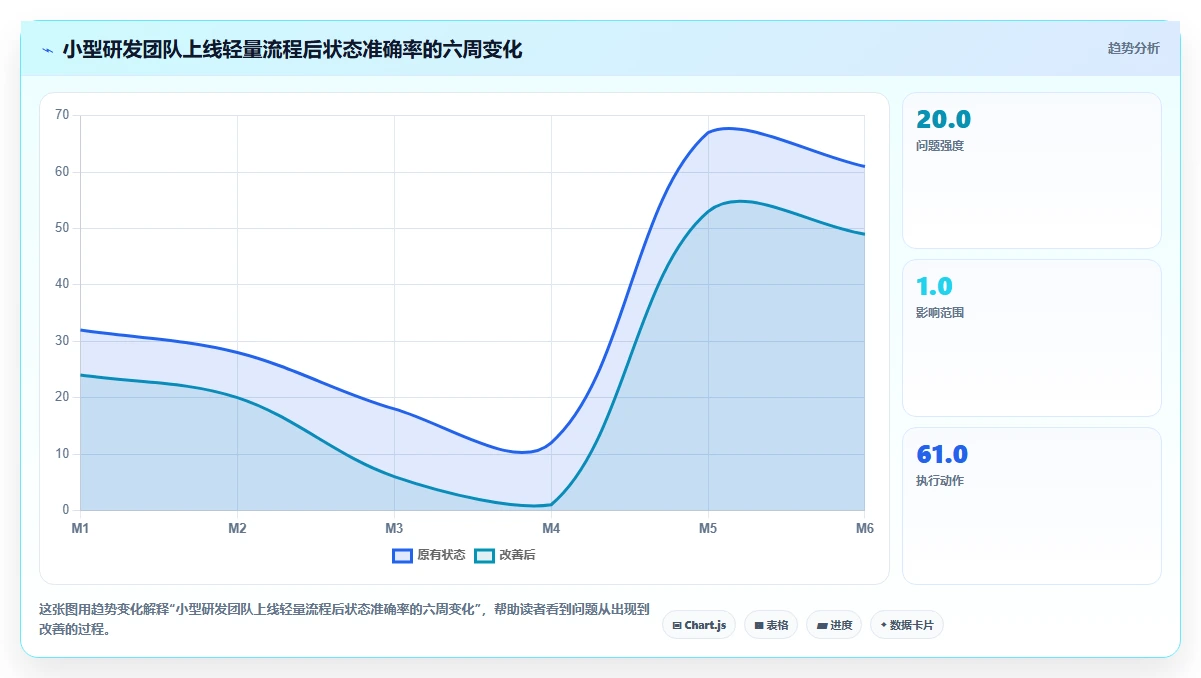
Task: Click the 10 y-axis tick label
Action: coord(62,454)
